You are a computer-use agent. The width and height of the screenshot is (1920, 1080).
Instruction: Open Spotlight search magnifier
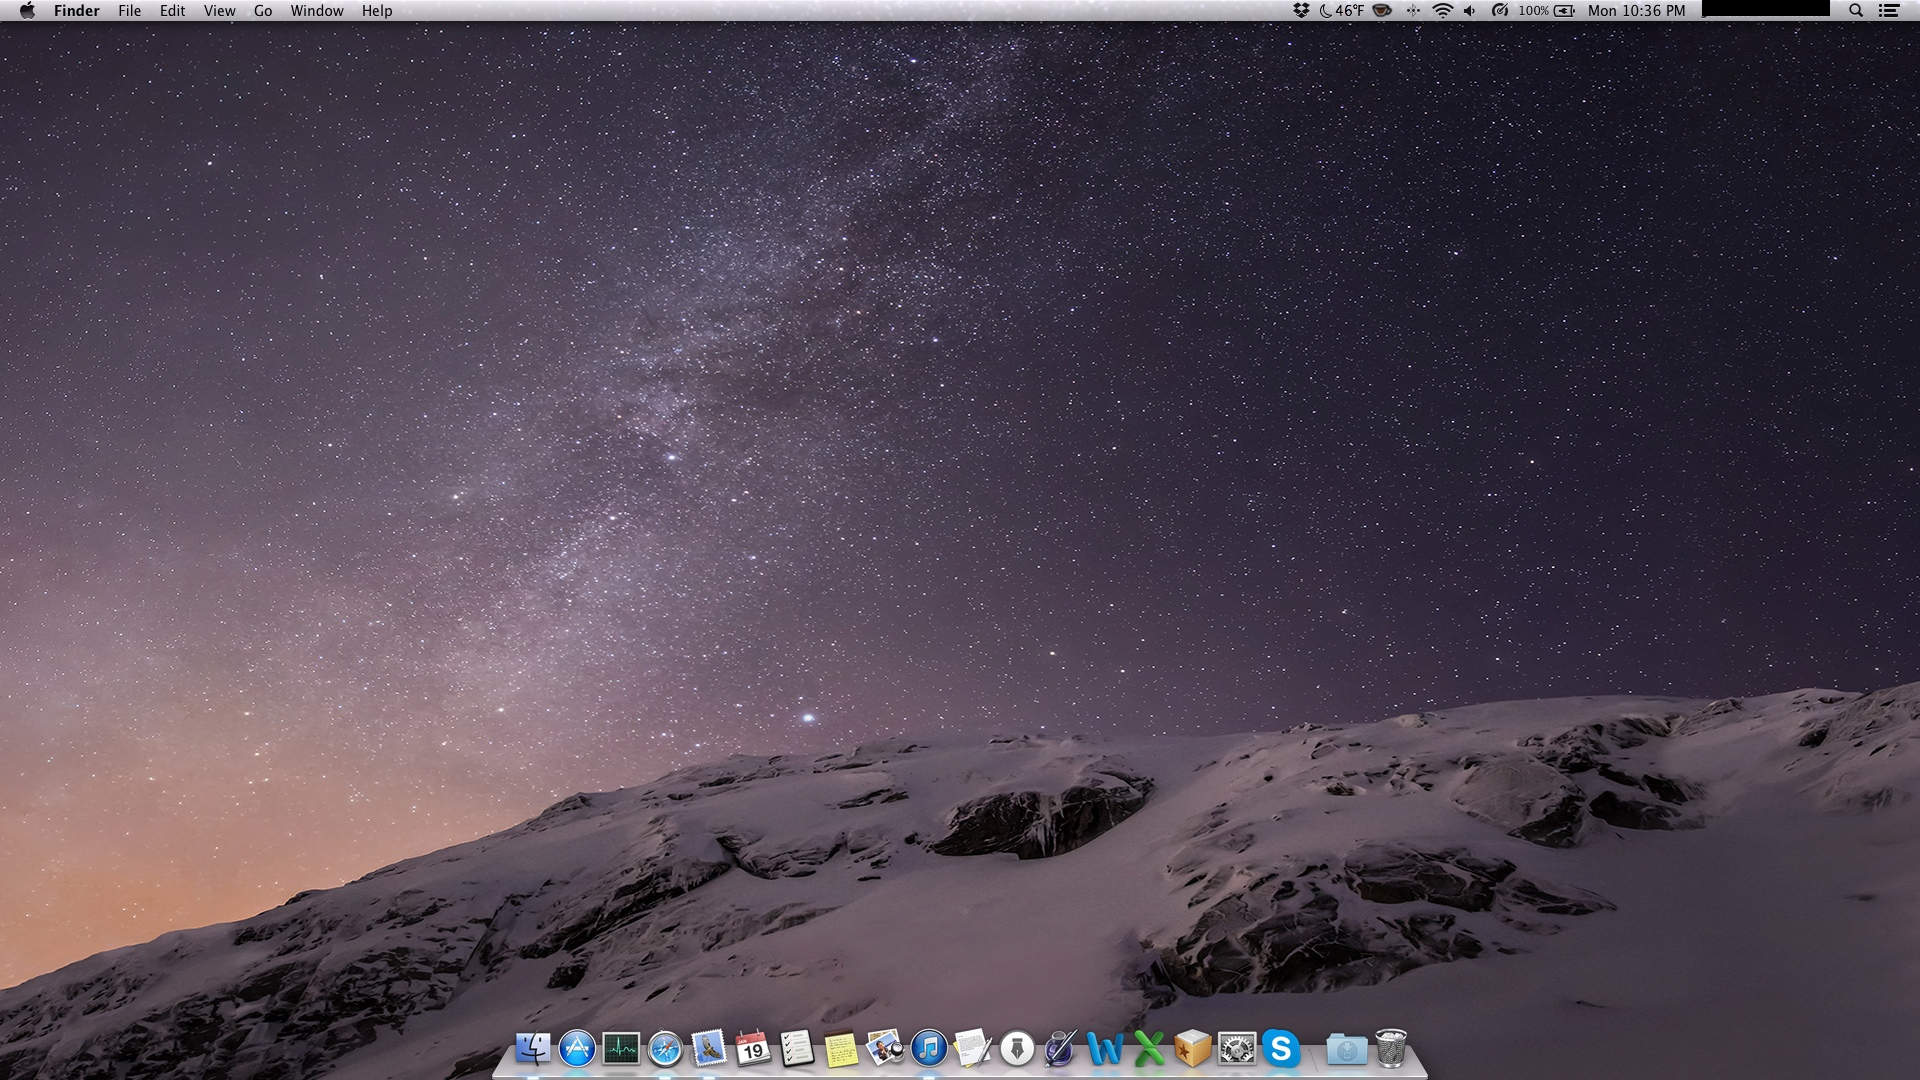(1856, 11)
